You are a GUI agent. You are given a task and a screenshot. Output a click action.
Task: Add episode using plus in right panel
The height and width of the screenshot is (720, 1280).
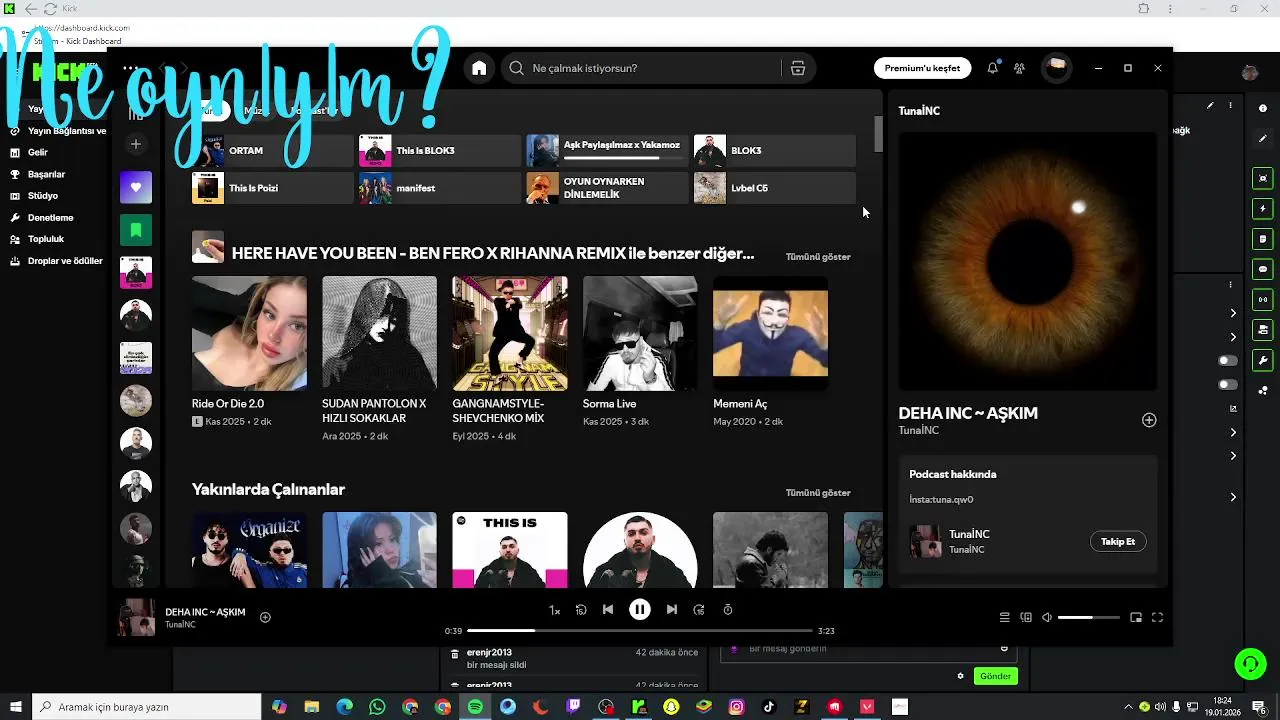(1149, 420)
